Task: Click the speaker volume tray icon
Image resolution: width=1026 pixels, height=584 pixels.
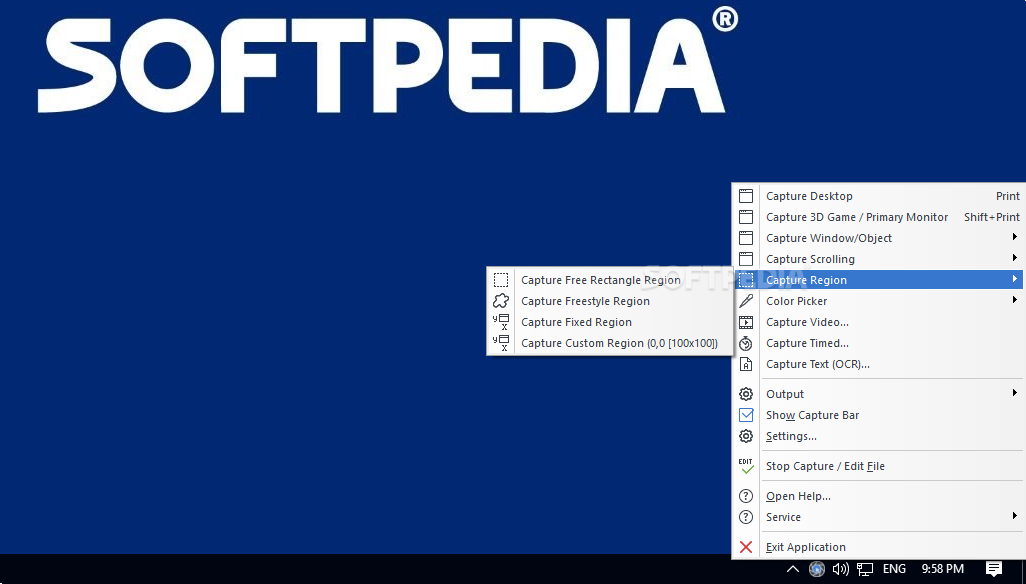Action: click(x=841, y=569)
